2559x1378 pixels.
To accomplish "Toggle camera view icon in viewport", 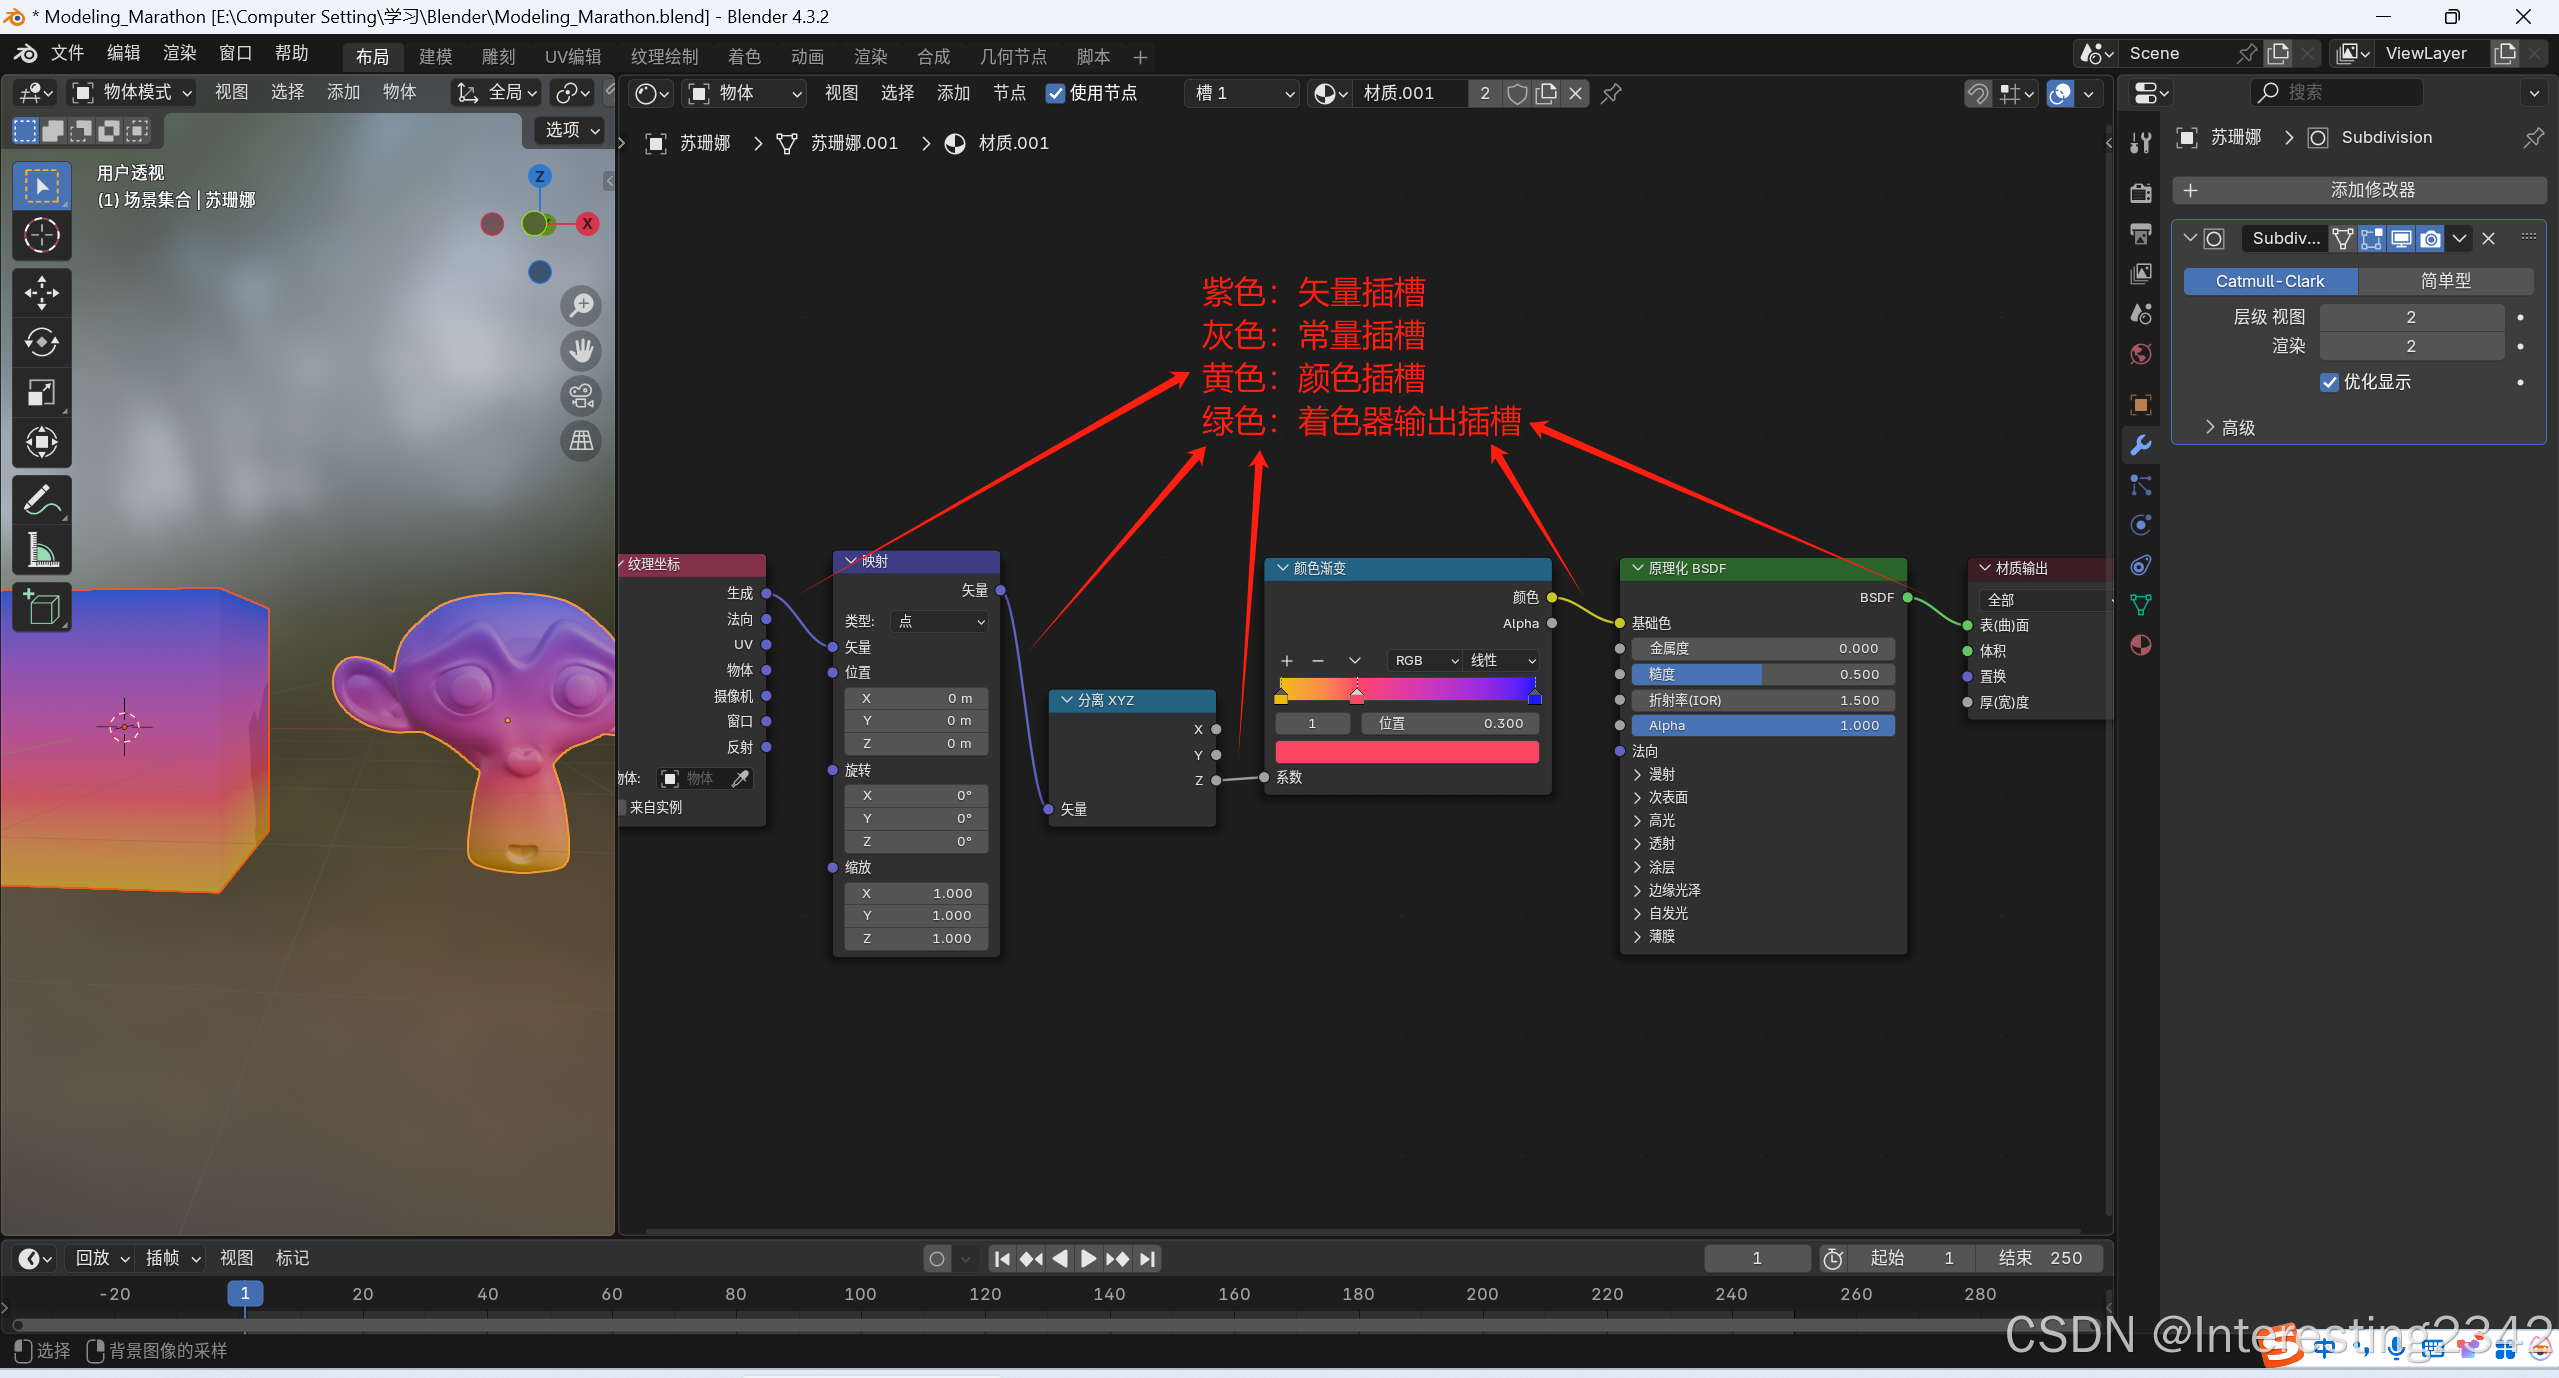I will [581, 395].
